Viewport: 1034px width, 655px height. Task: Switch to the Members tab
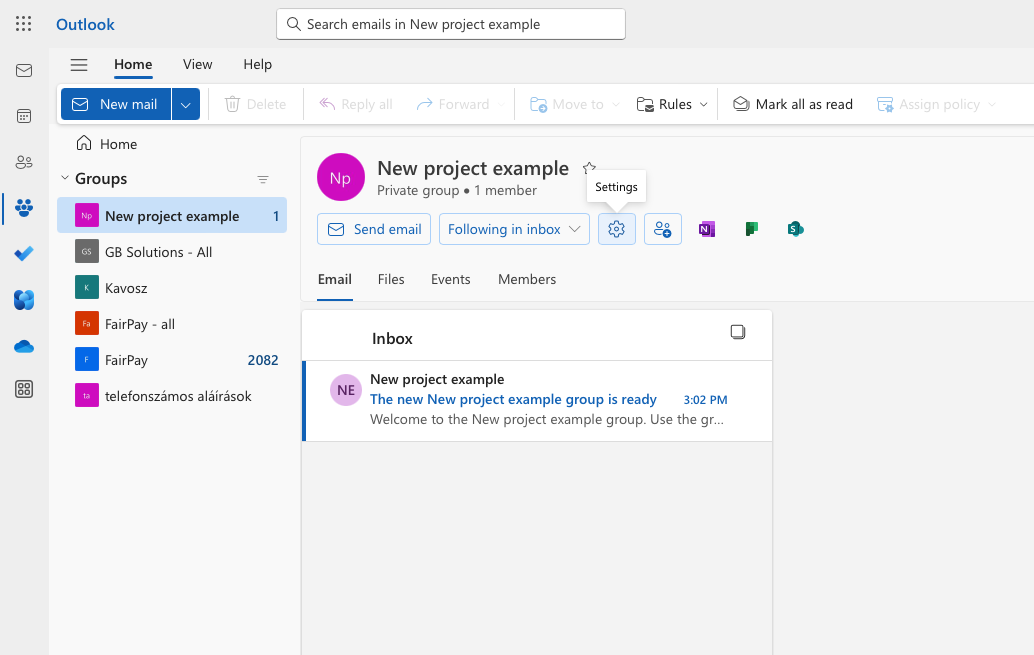tap(526, 279)
